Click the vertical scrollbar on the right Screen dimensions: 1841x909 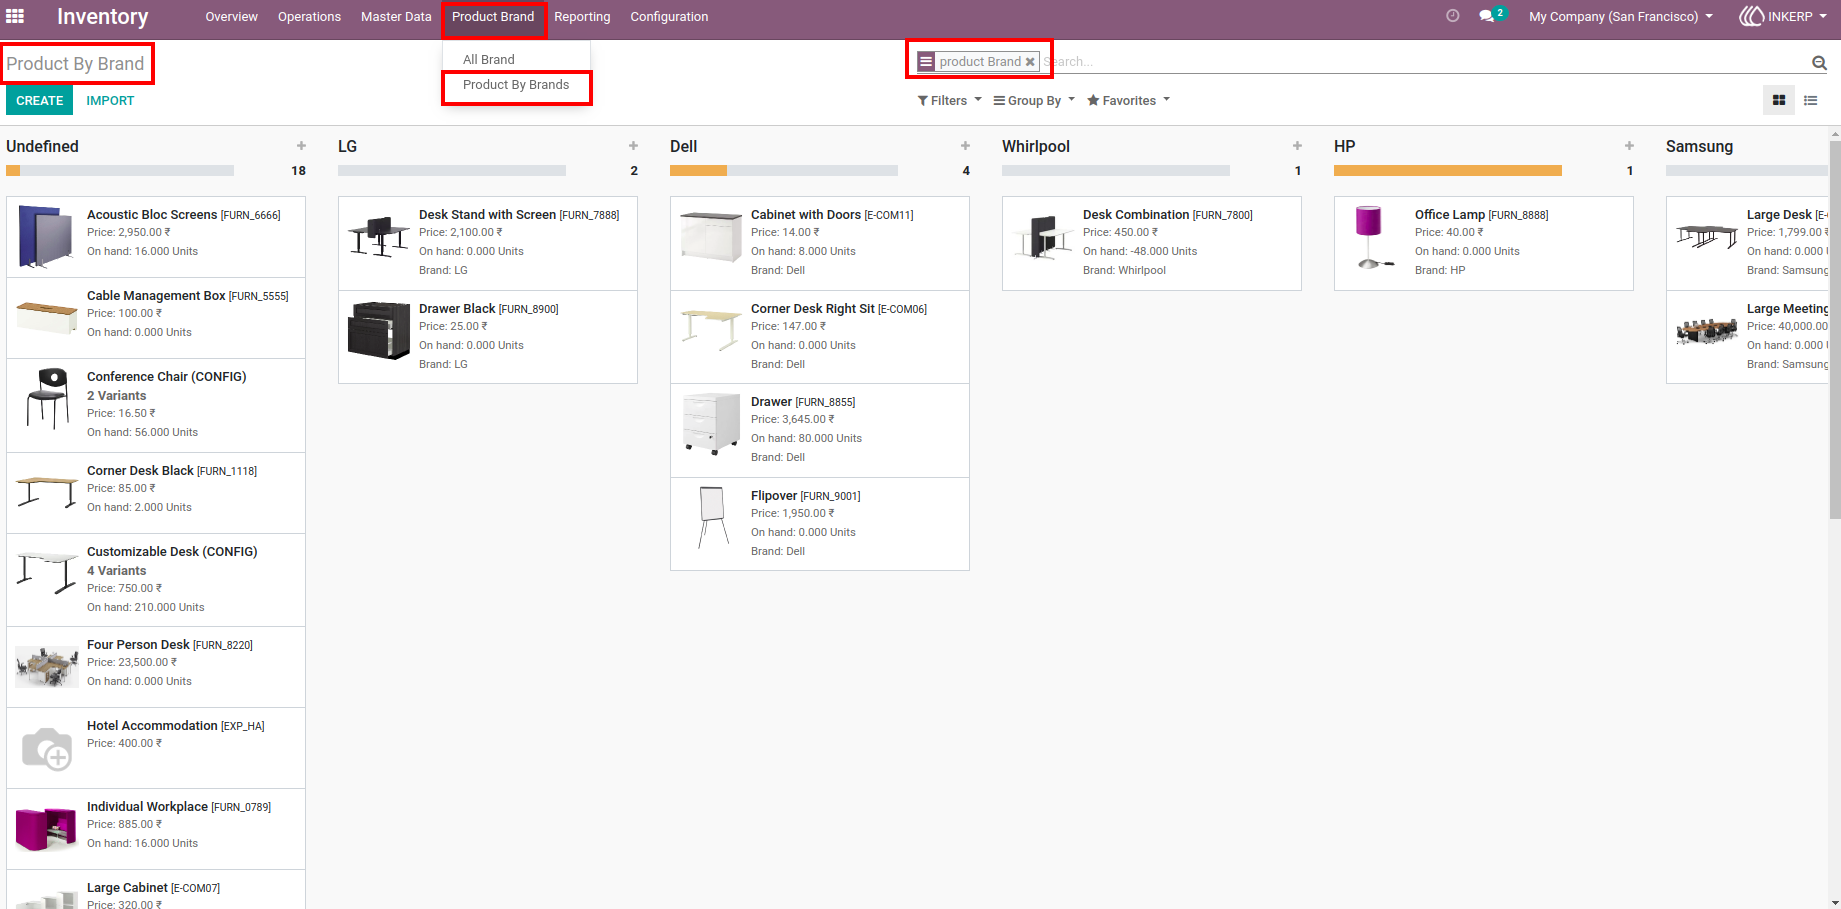coord(1834,330)
